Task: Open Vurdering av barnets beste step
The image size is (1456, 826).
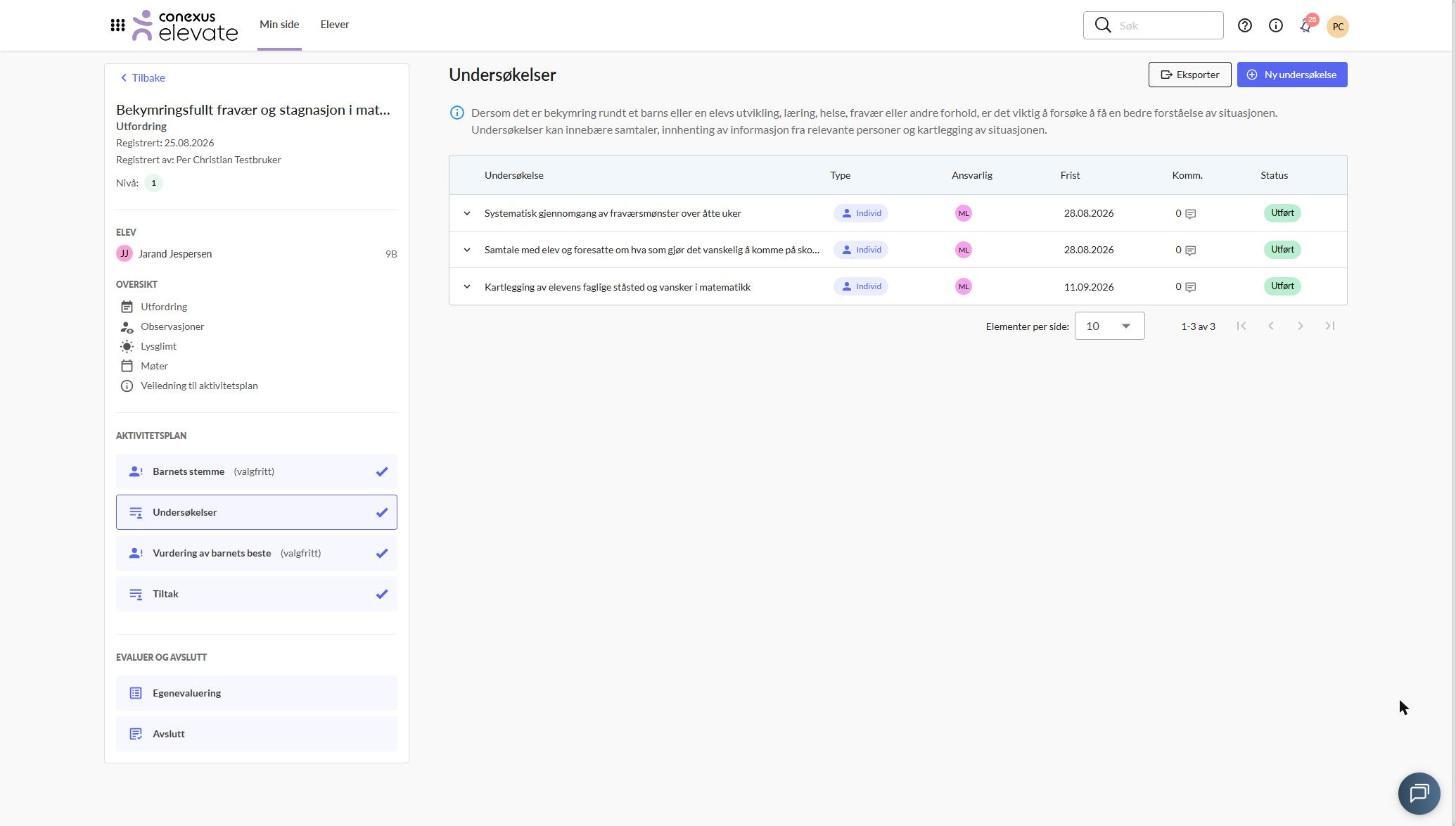Action: (x=256, y=553)
